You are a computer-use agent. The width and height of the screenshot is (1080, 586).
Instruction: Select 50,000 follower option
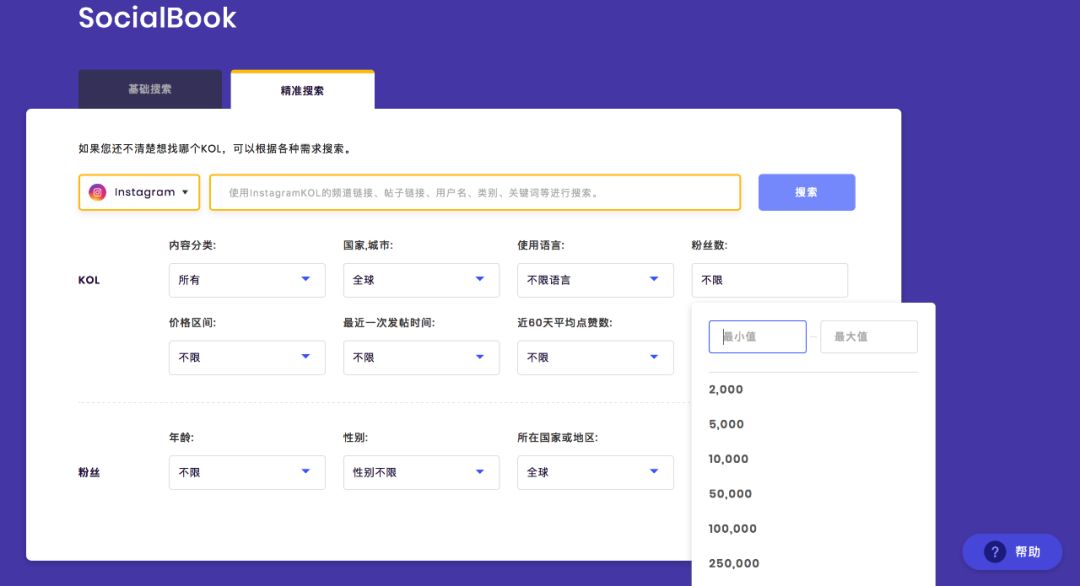pyautogui.click(x=730, y=494)
